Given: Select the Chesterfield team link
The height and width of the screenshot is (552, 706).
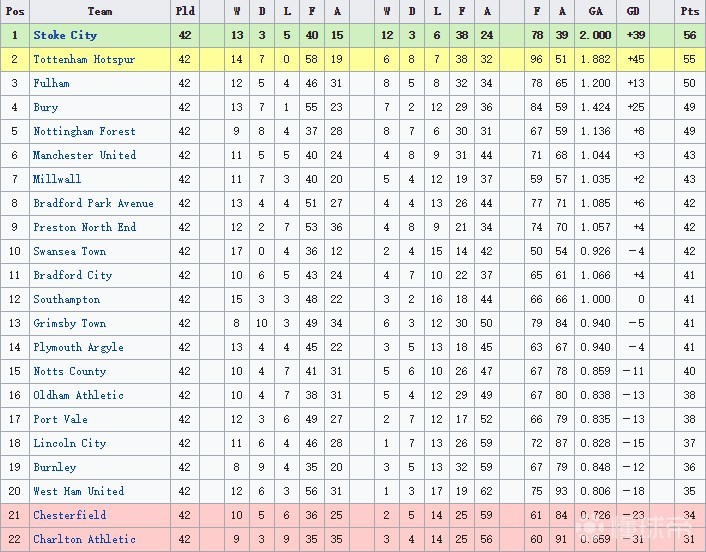Looking at the screenshot, I should [69, 515].
